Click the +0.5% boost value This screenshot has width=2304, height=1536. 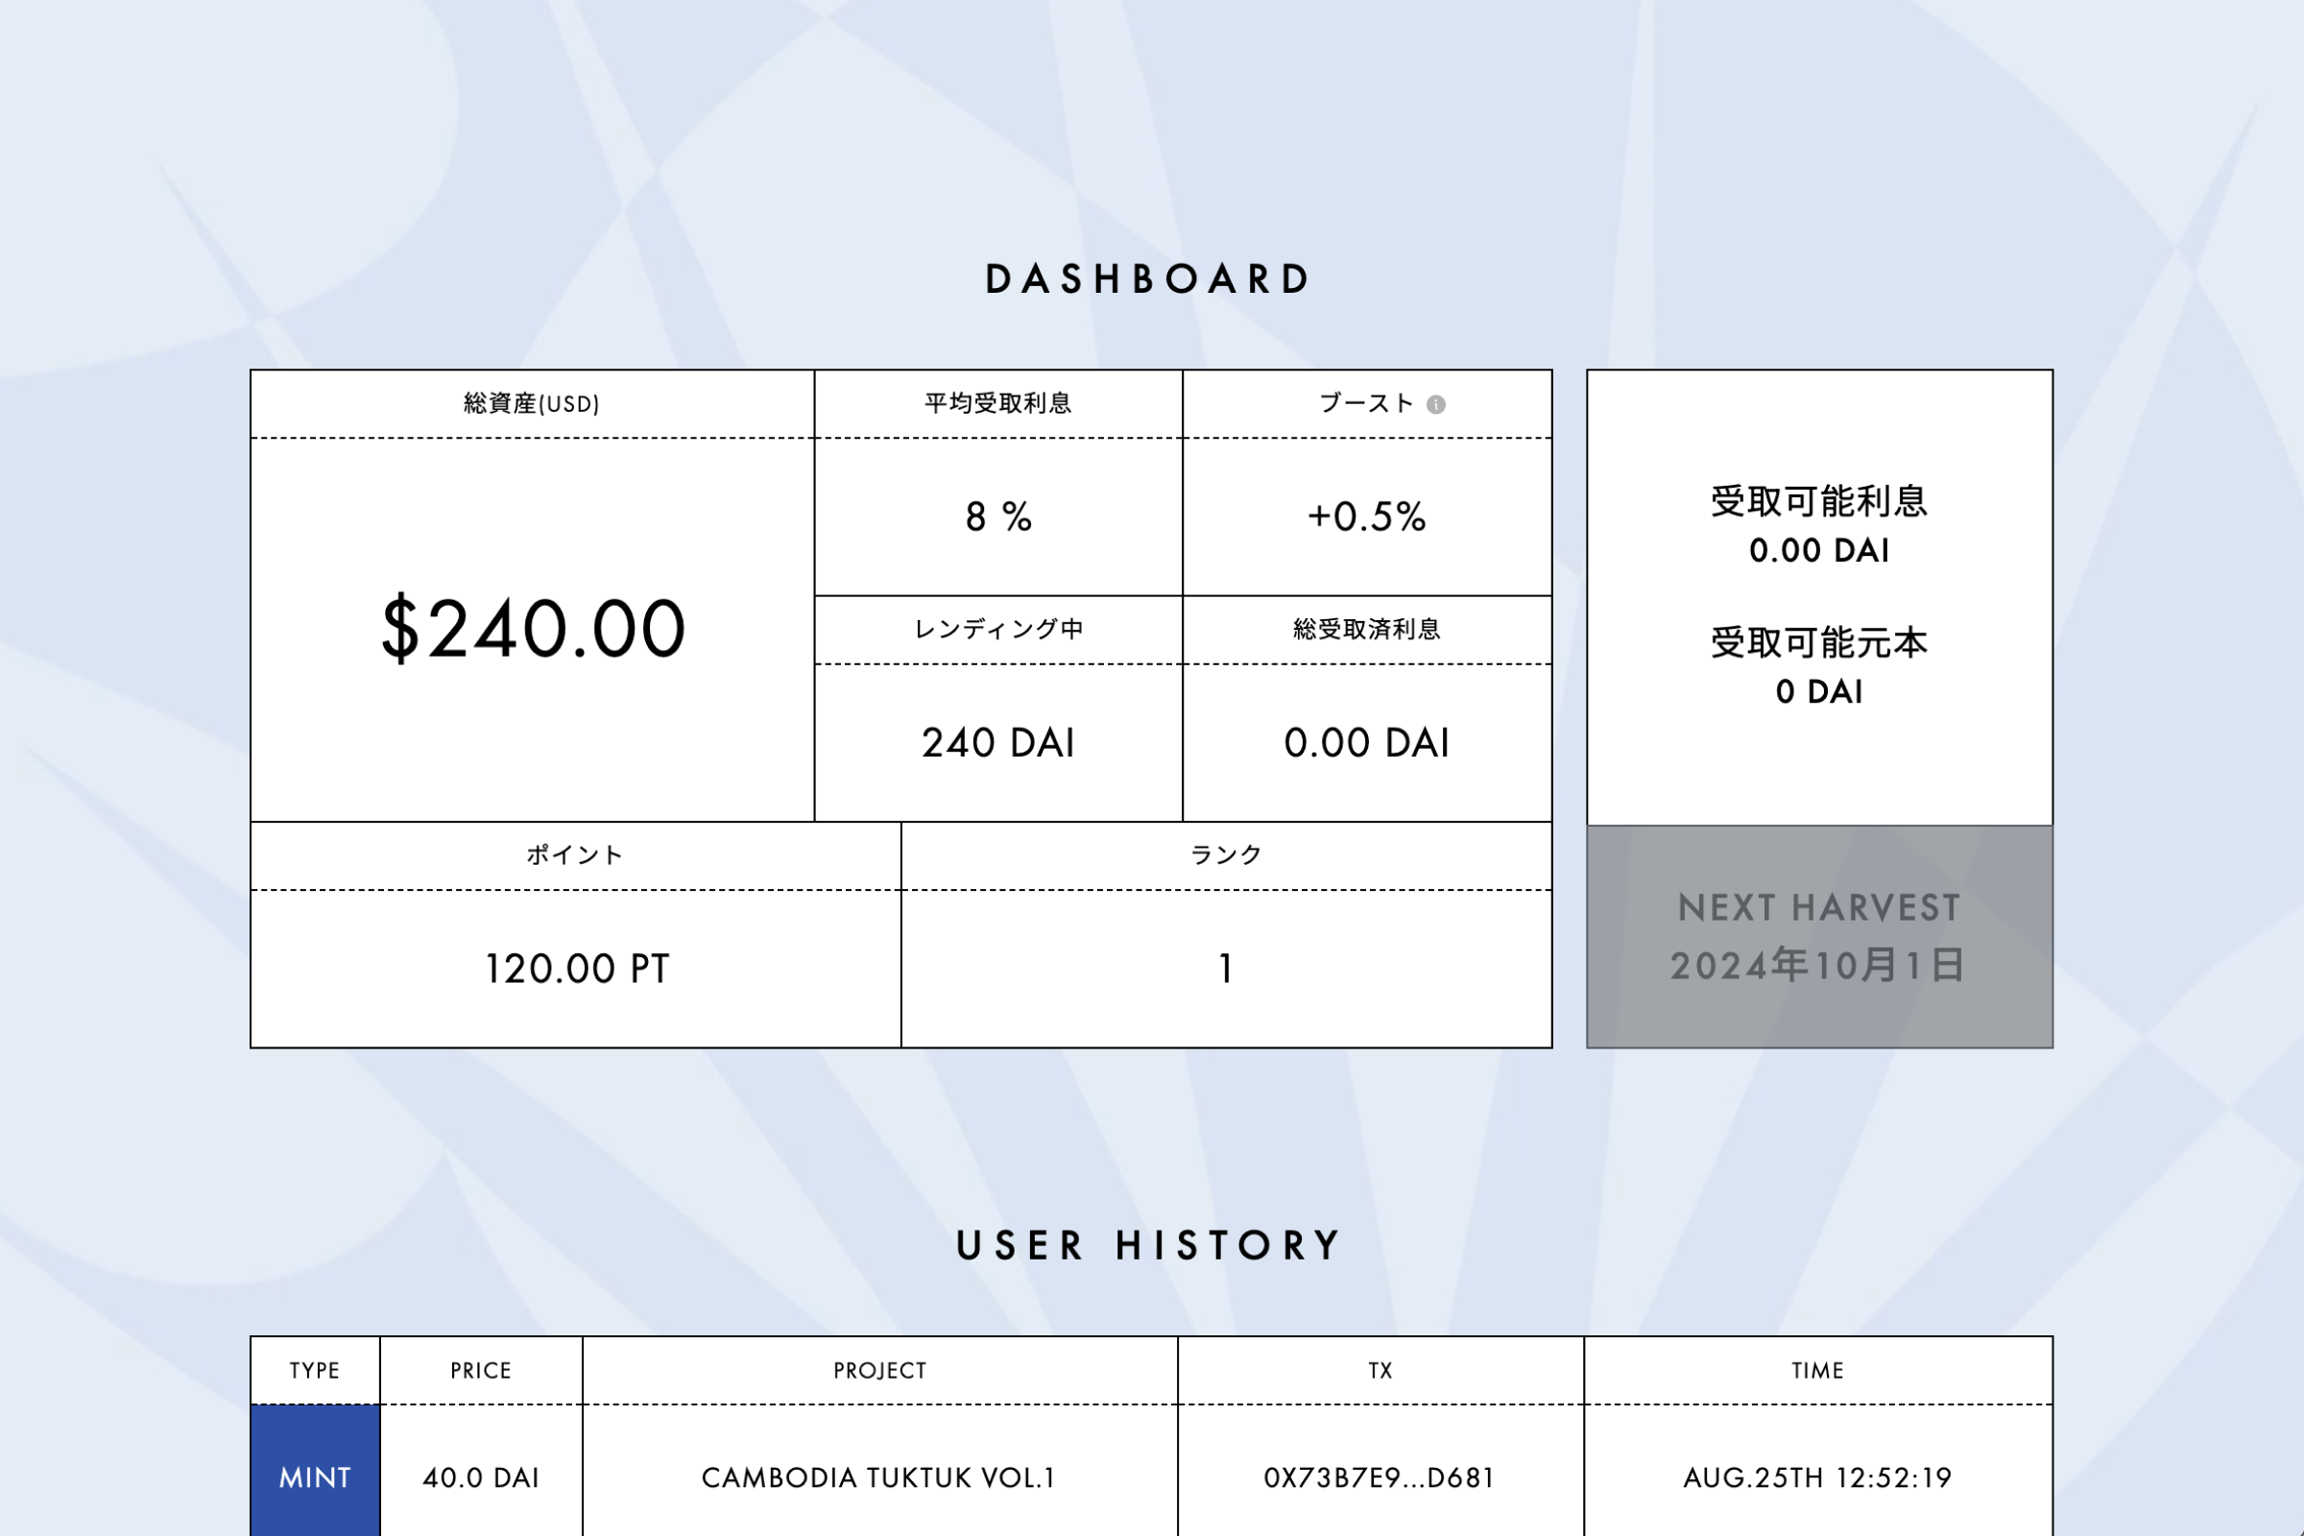pyautogui.click(x=1366, y=517)
